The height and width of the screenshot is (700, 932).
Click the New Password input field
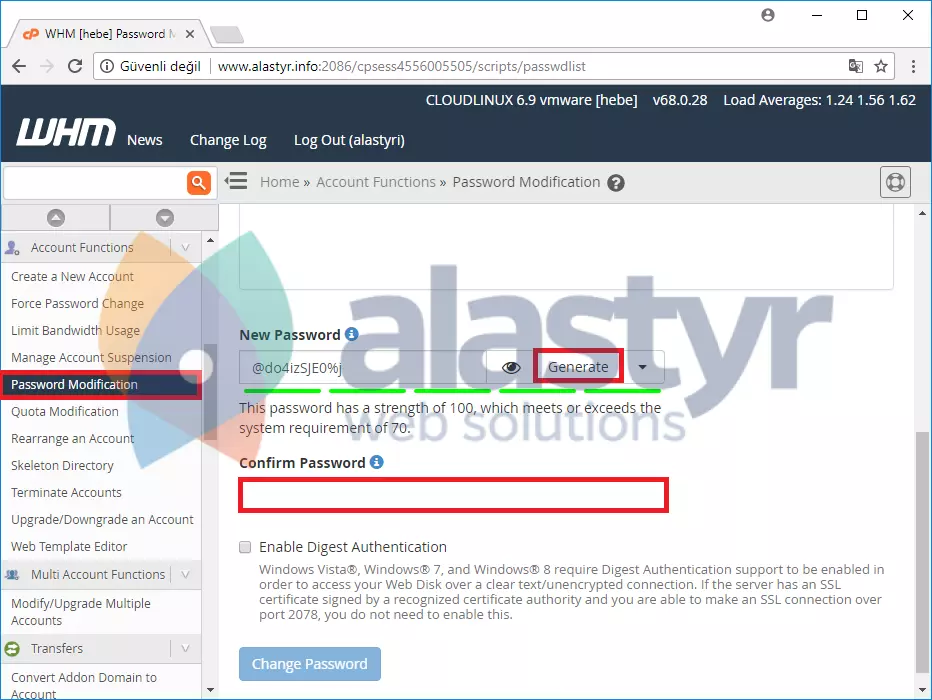(363, 368)
